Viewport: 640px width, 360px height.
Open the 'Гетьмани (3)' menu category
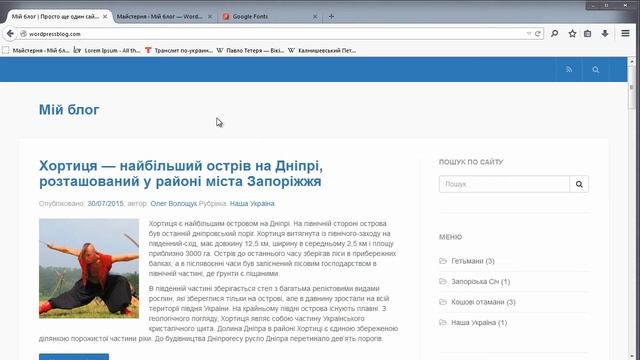(473, 261)
